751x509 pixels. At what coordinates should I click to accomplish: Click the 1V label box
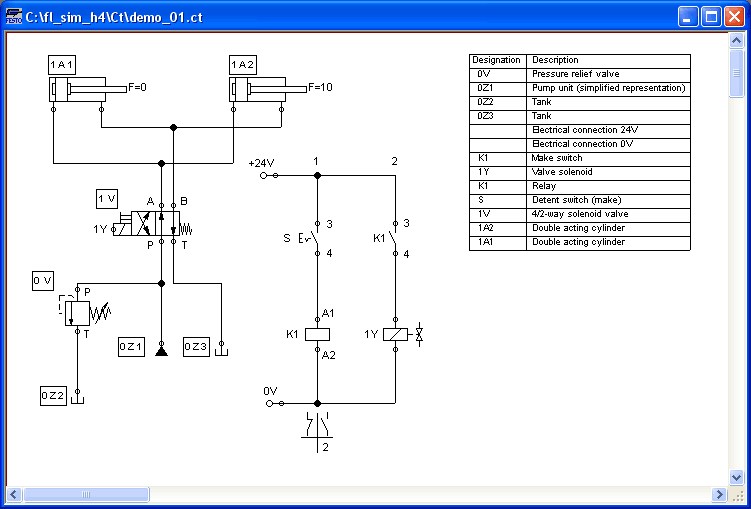(107, 199)
